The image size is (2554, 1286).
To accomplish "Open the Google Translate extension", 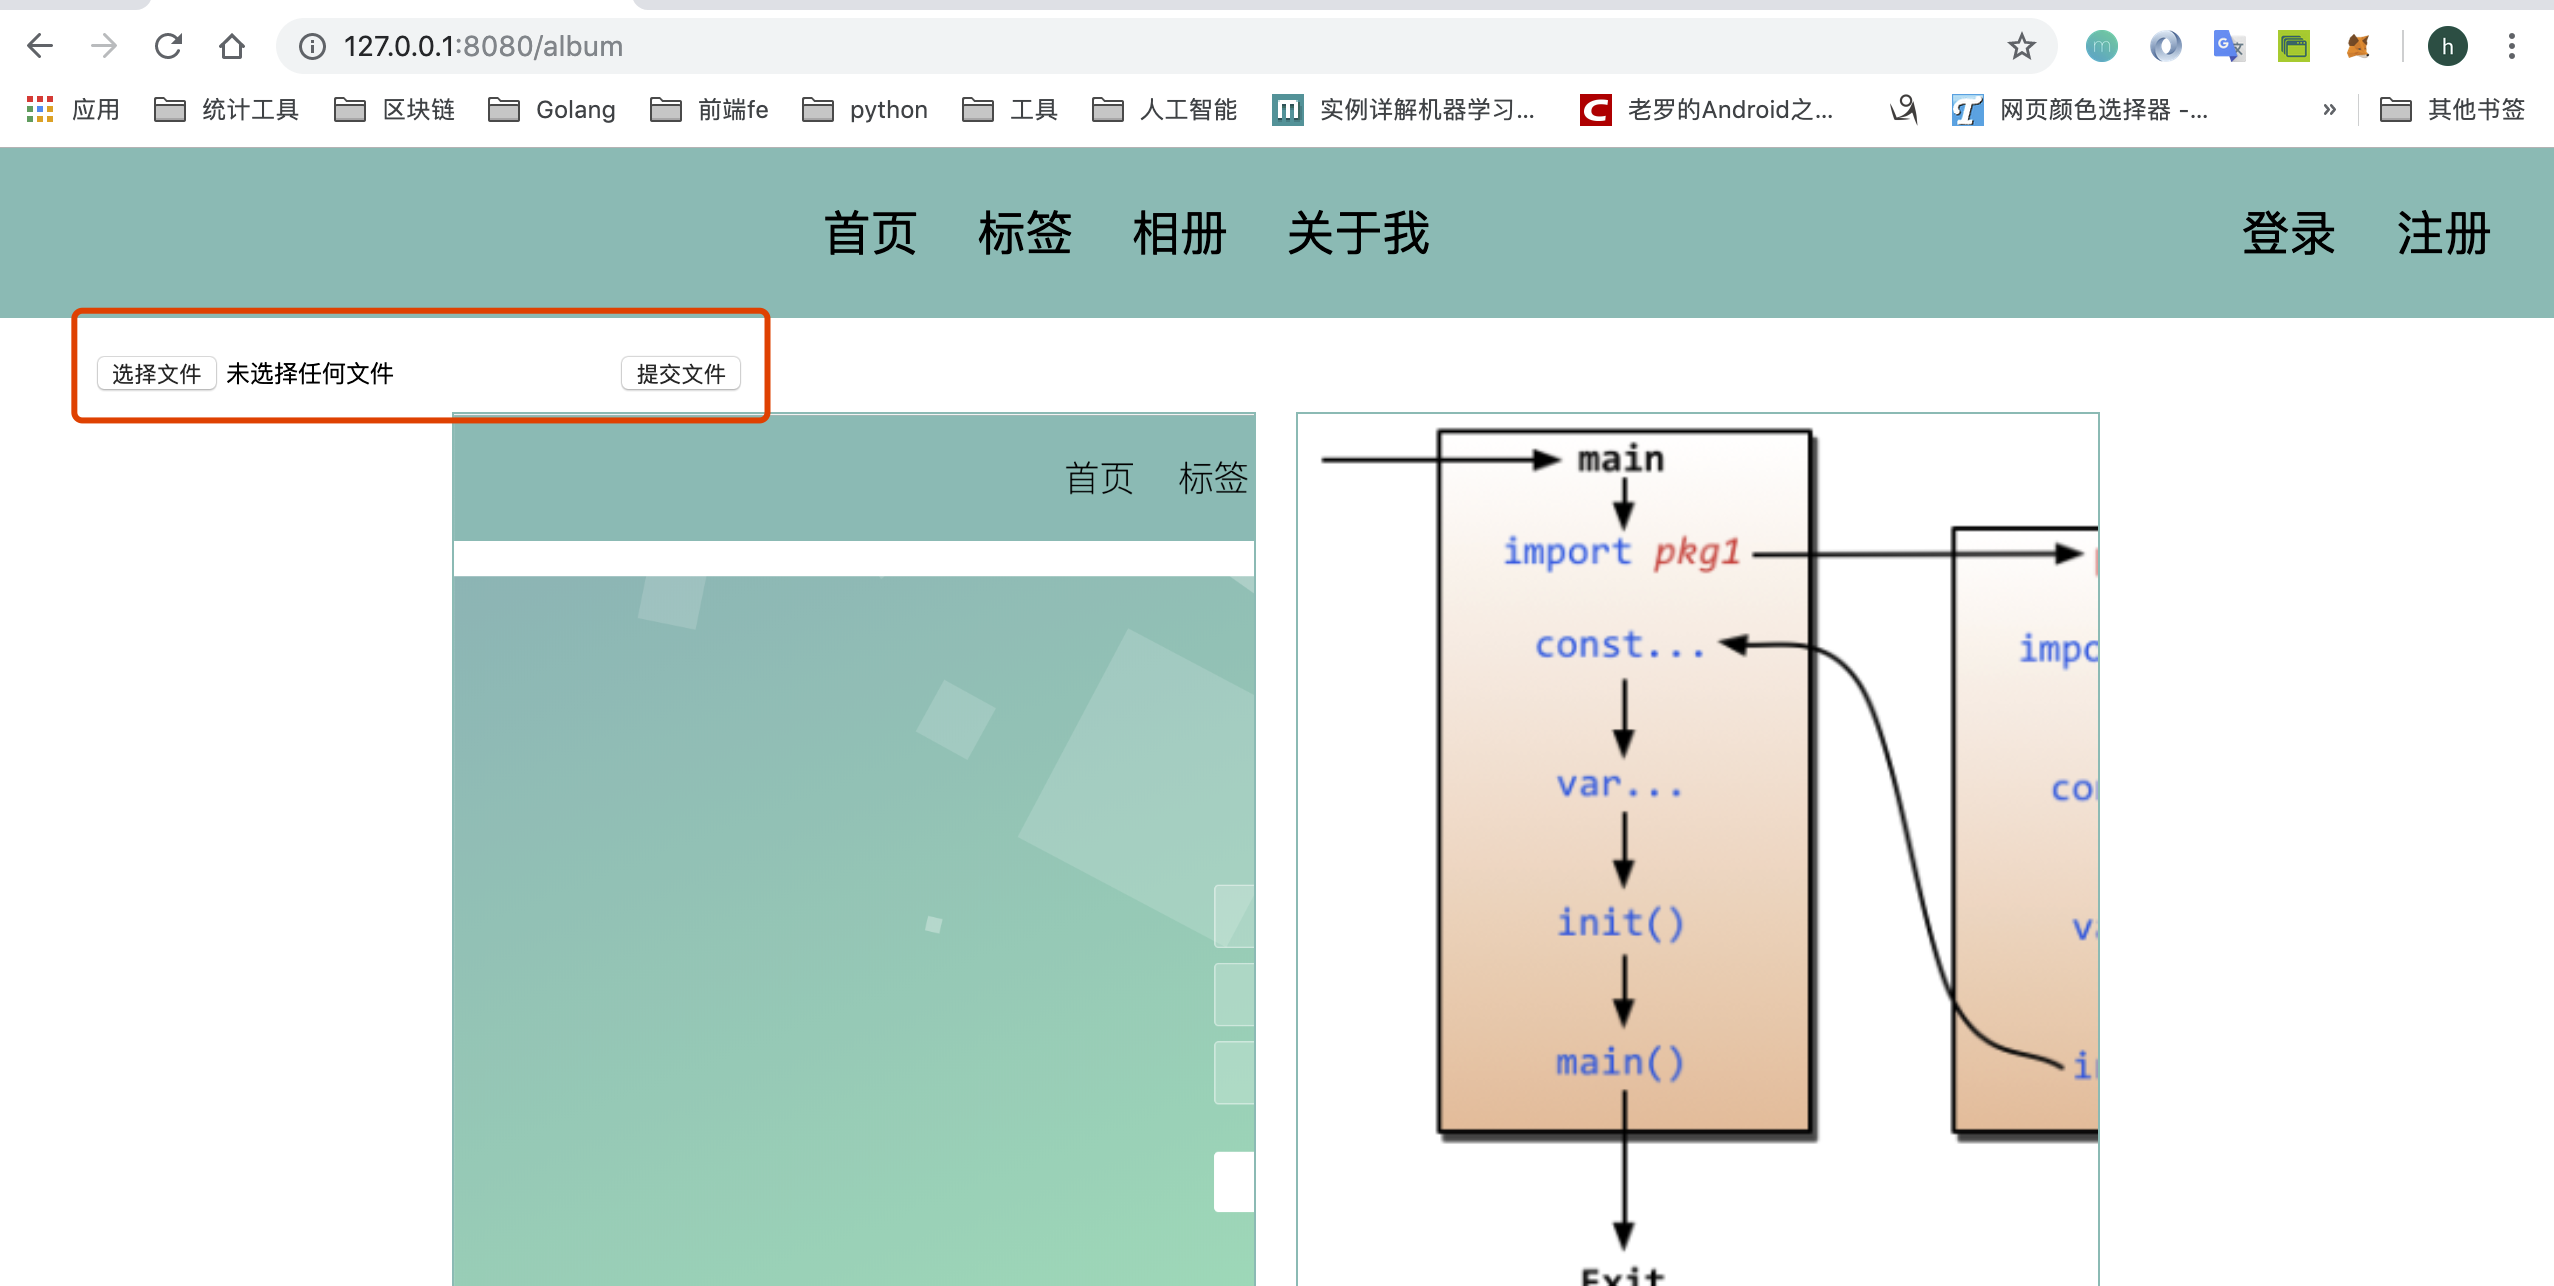I will 2228,46.
